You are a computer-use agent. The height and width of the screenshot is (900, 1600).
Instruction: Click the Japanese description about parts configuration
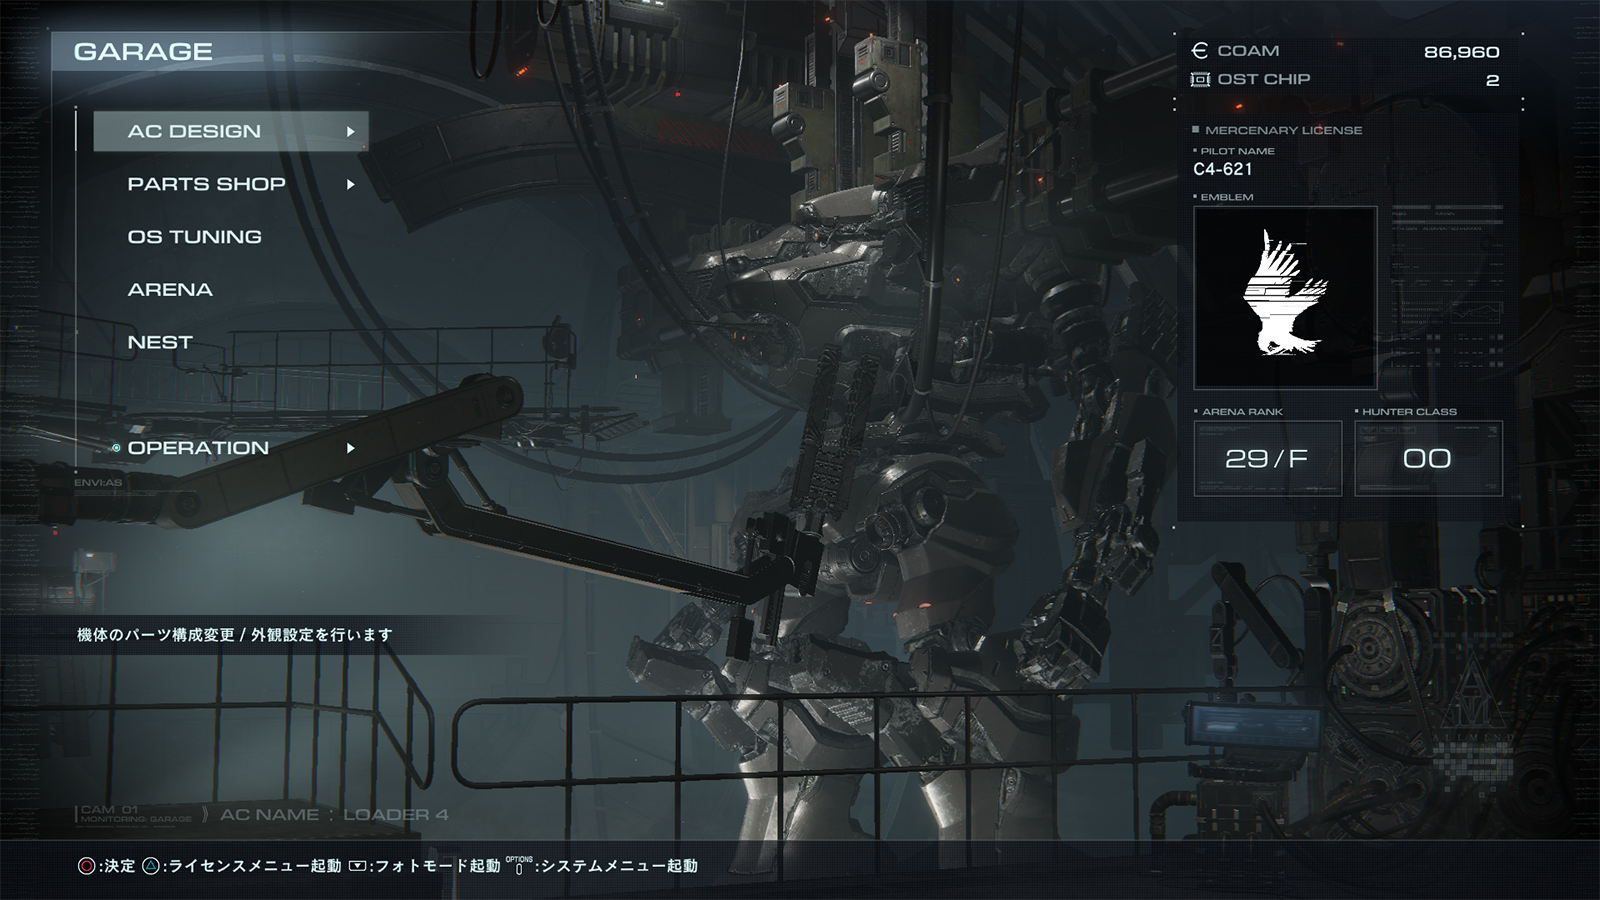pos(235,635)
